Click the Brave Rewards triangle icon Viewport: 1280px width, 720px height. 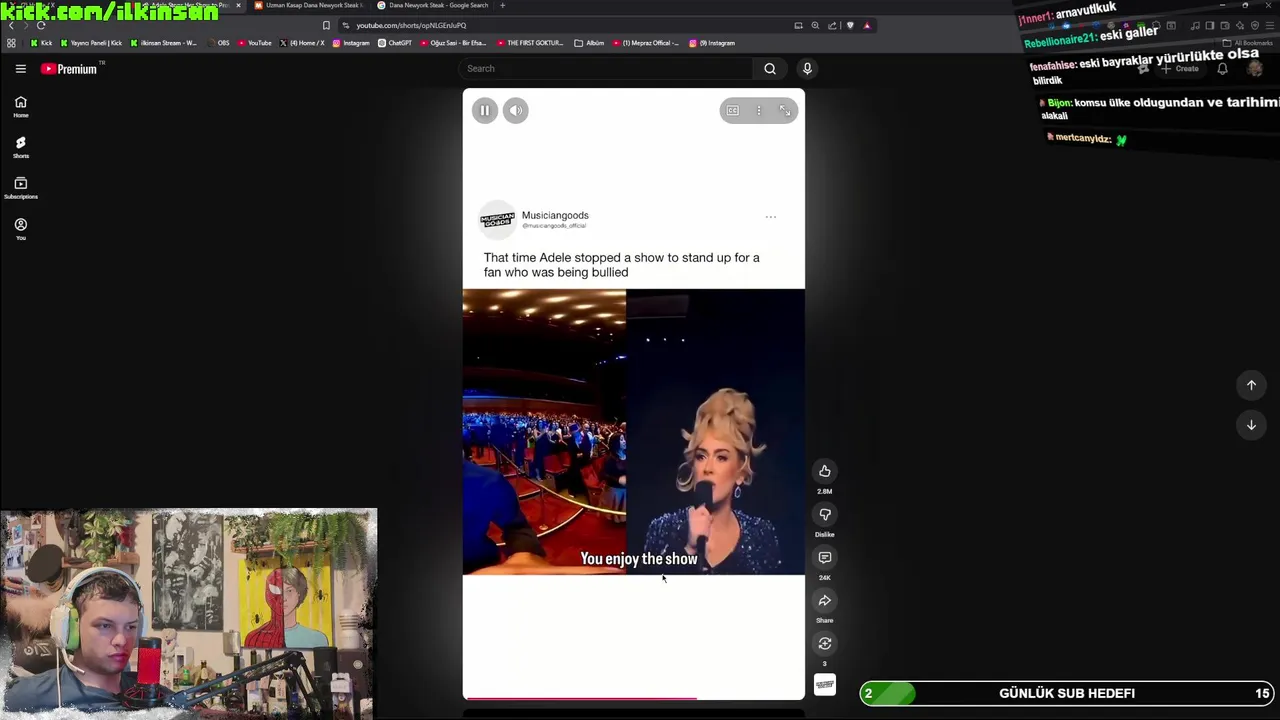[867, 25]
